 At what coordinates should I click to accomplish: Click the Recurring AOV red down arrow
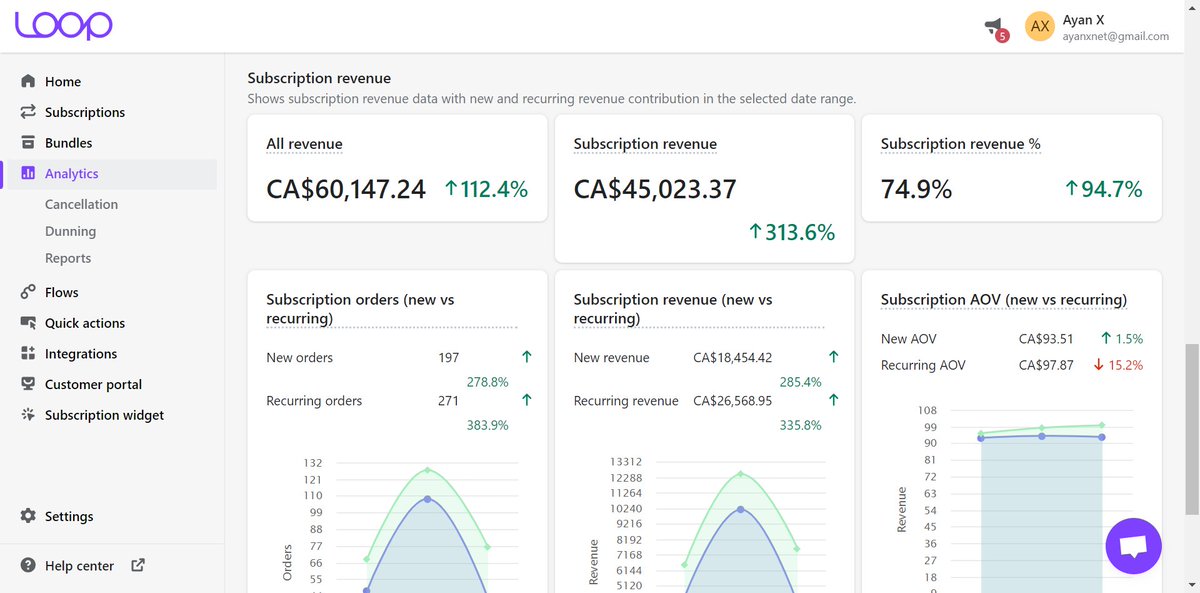(x=1099, y=365)
